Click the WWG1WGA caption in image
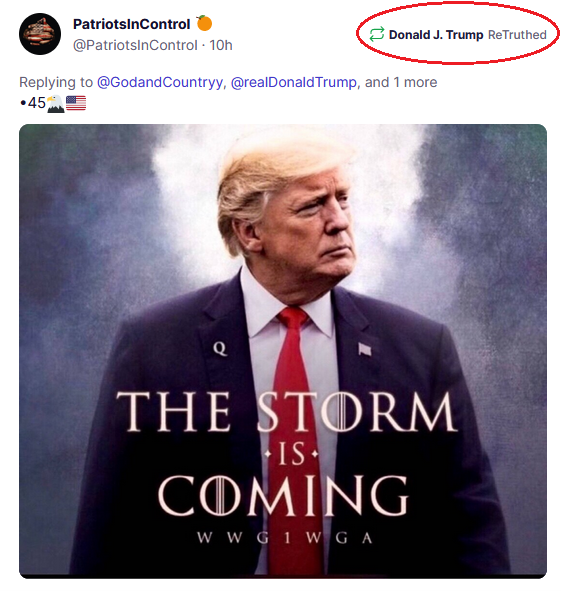This screenshot has height=591, width=561. (285, 538)
